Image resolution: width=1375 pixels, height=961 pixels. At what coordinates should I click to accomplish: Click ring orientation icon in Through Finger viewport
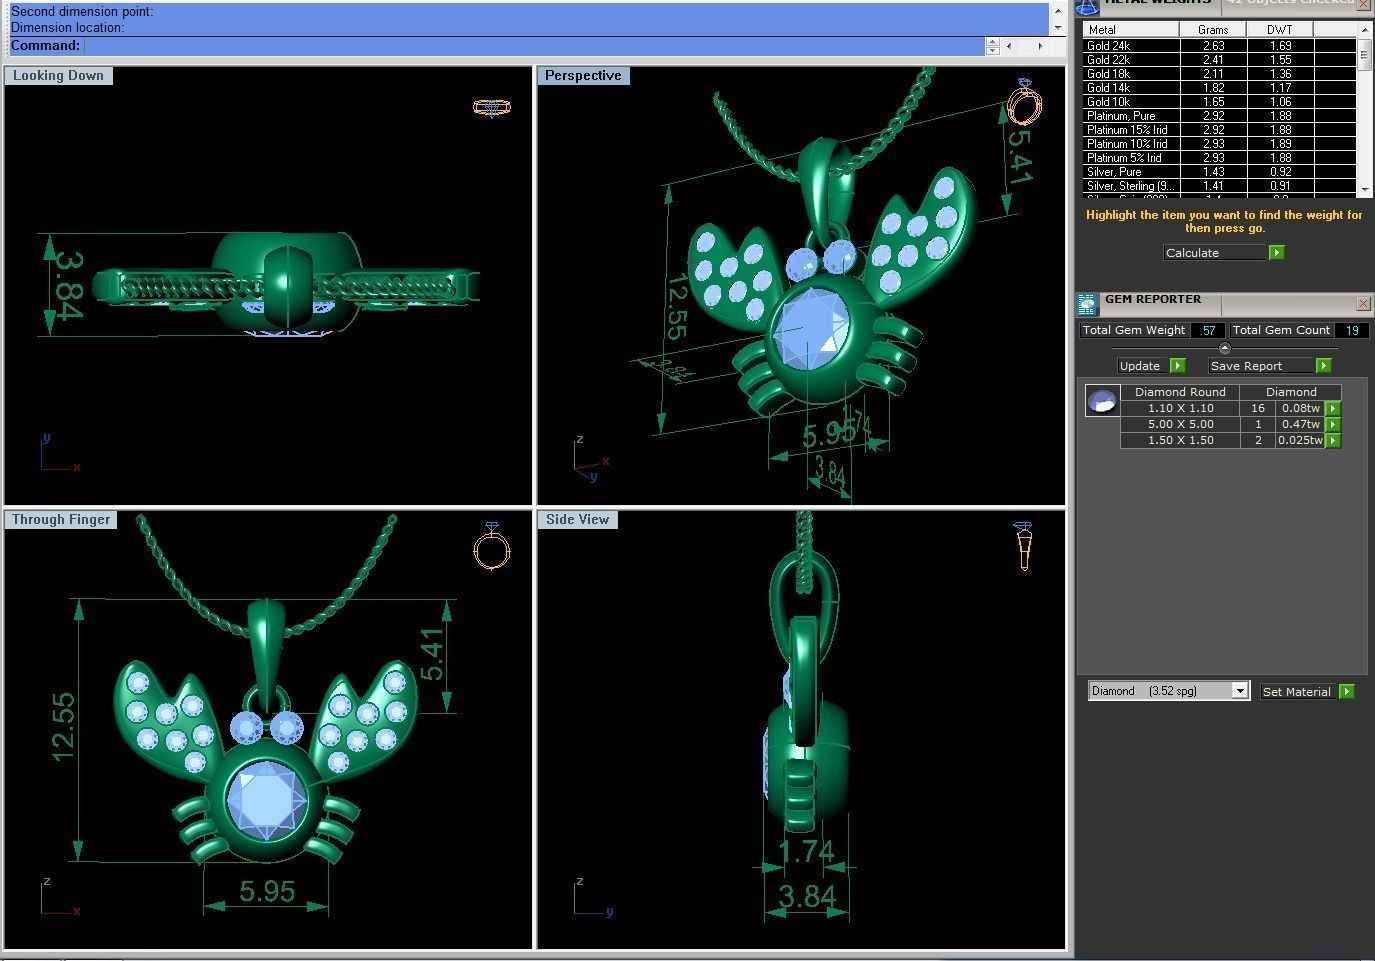click(491, 545)
